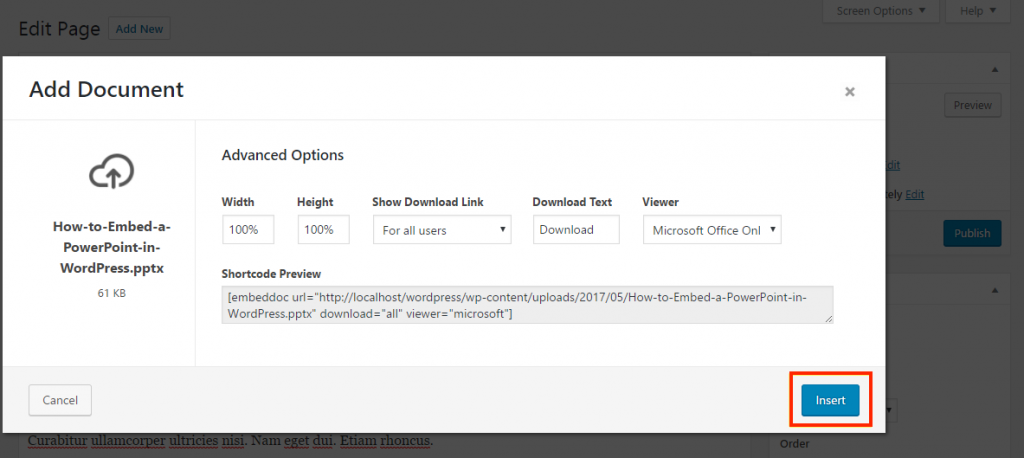Viewport: 1024px width, 458px height.
Task: Cancel the Add Document dialog
Action: click(60, 400)
